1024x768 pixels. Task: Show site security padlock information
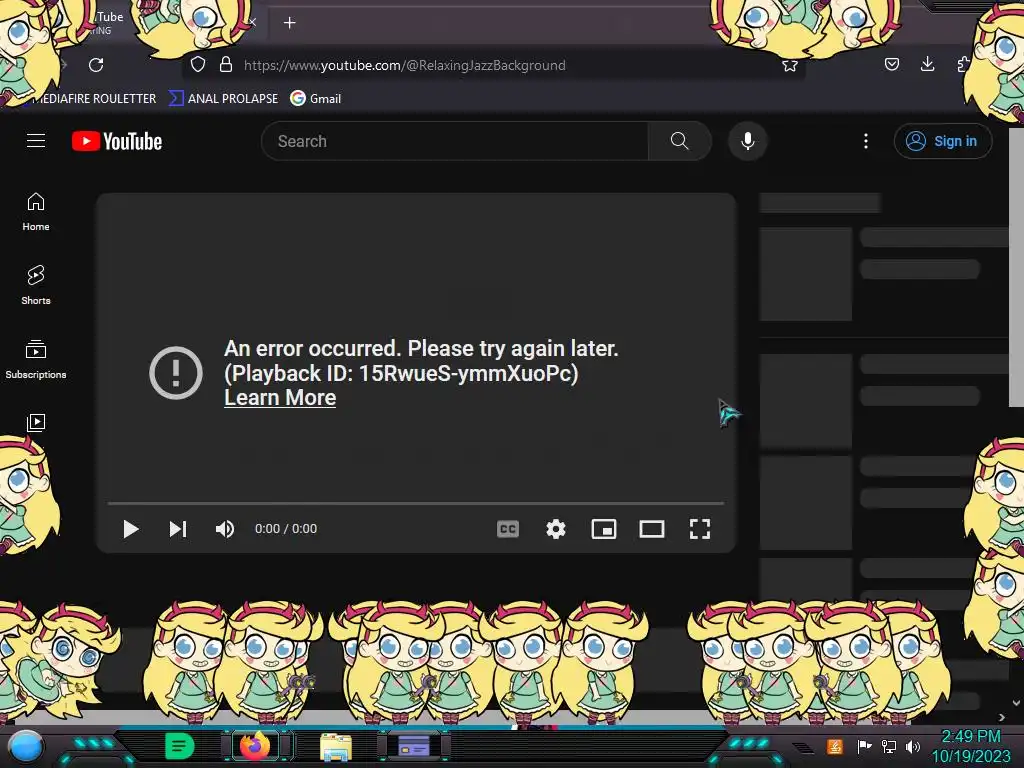226,64
